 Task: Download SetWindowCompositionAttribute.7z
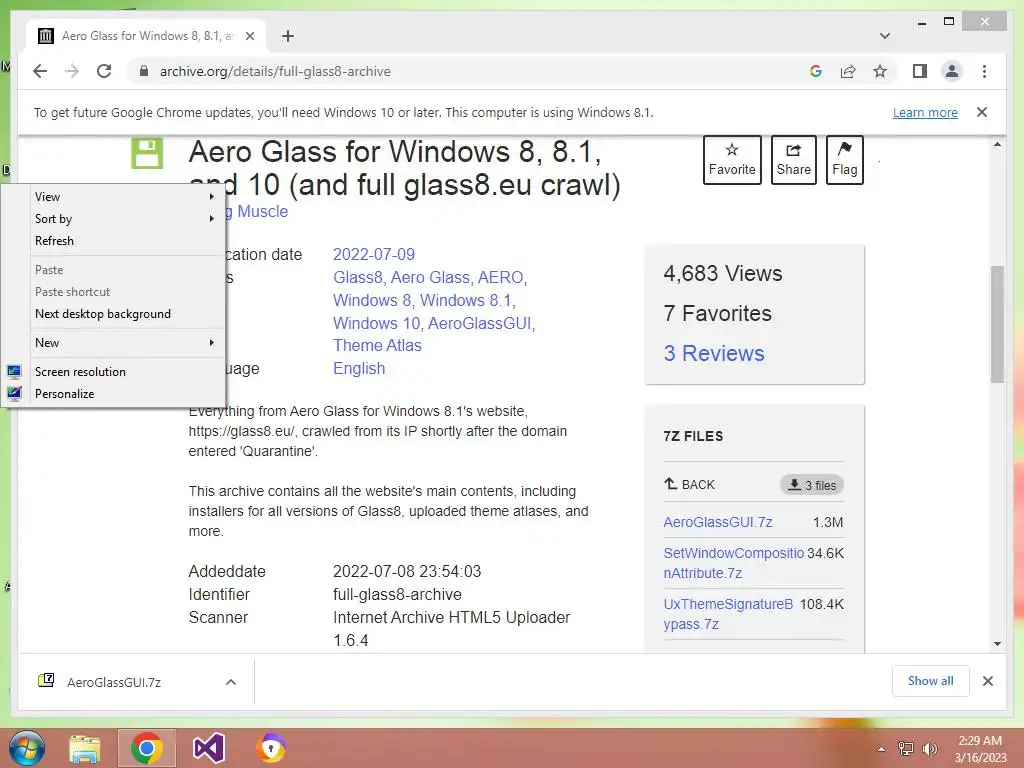733,563
